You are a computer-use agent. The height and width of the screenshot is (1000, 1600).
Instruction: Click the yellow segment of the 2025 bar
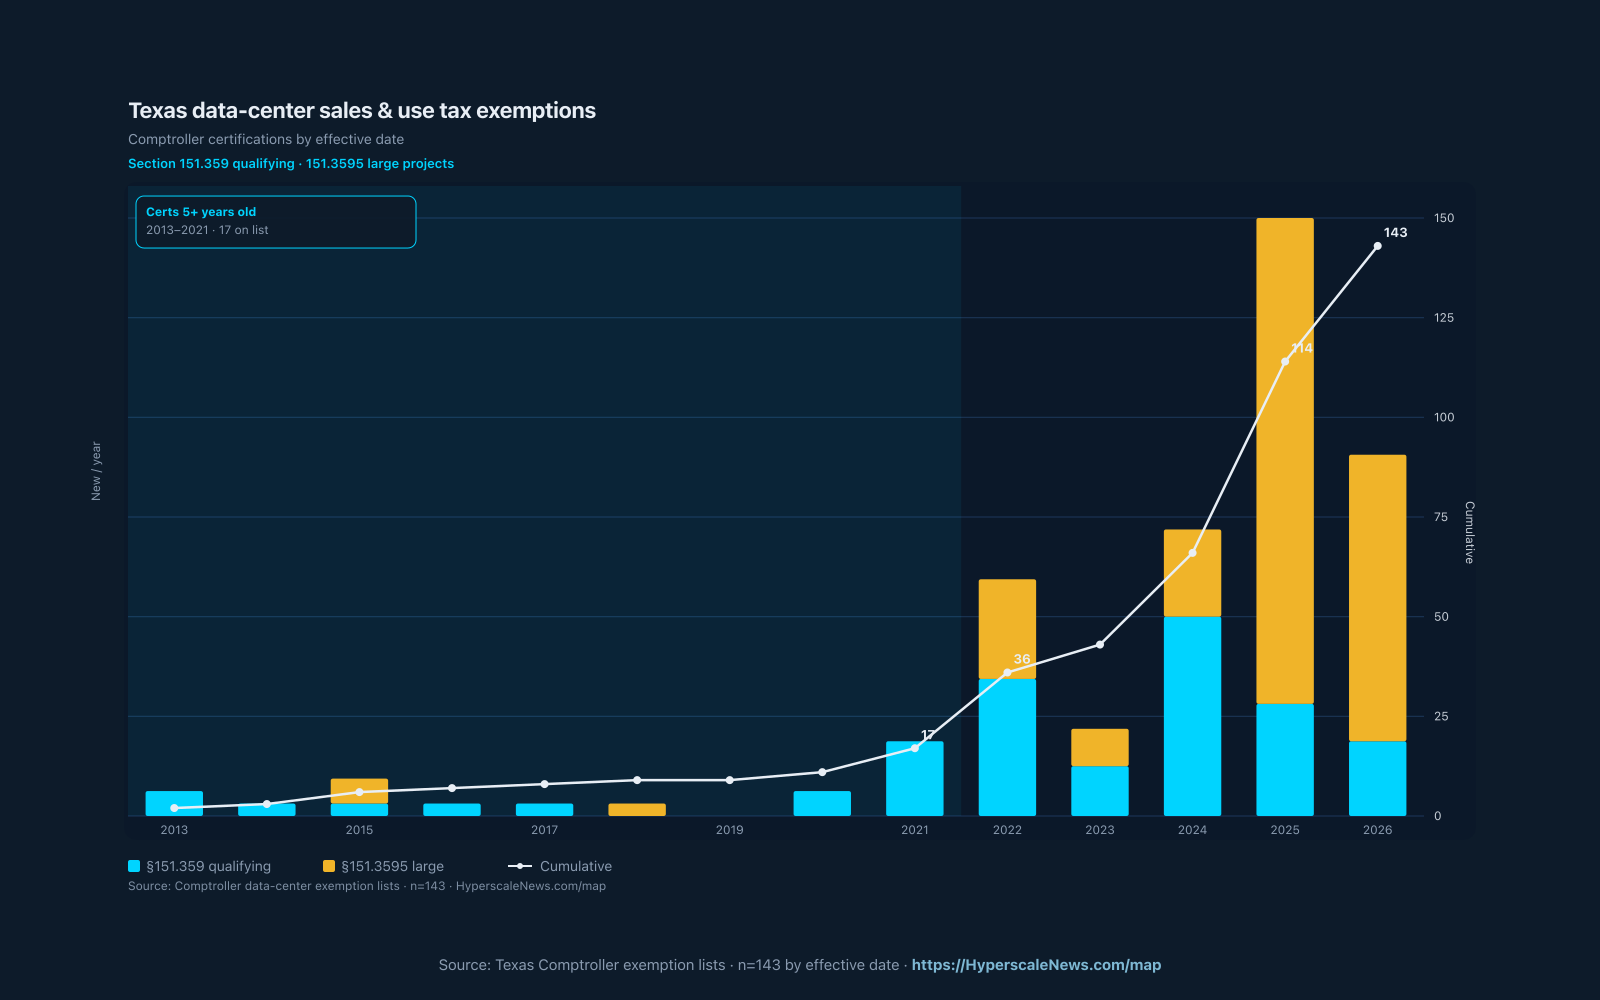point(1285,460)
